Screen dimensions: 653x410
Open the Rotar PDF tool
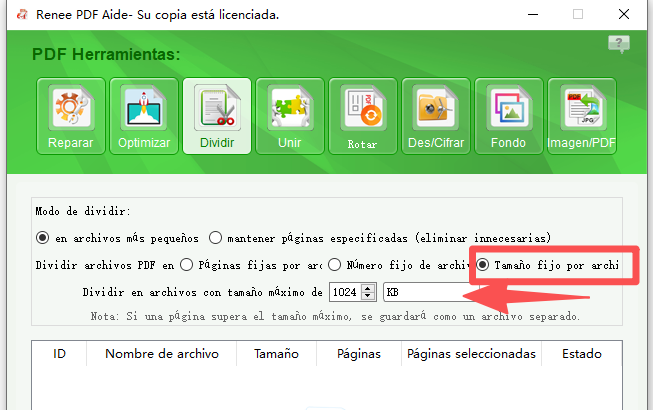[x=363, y=116]
